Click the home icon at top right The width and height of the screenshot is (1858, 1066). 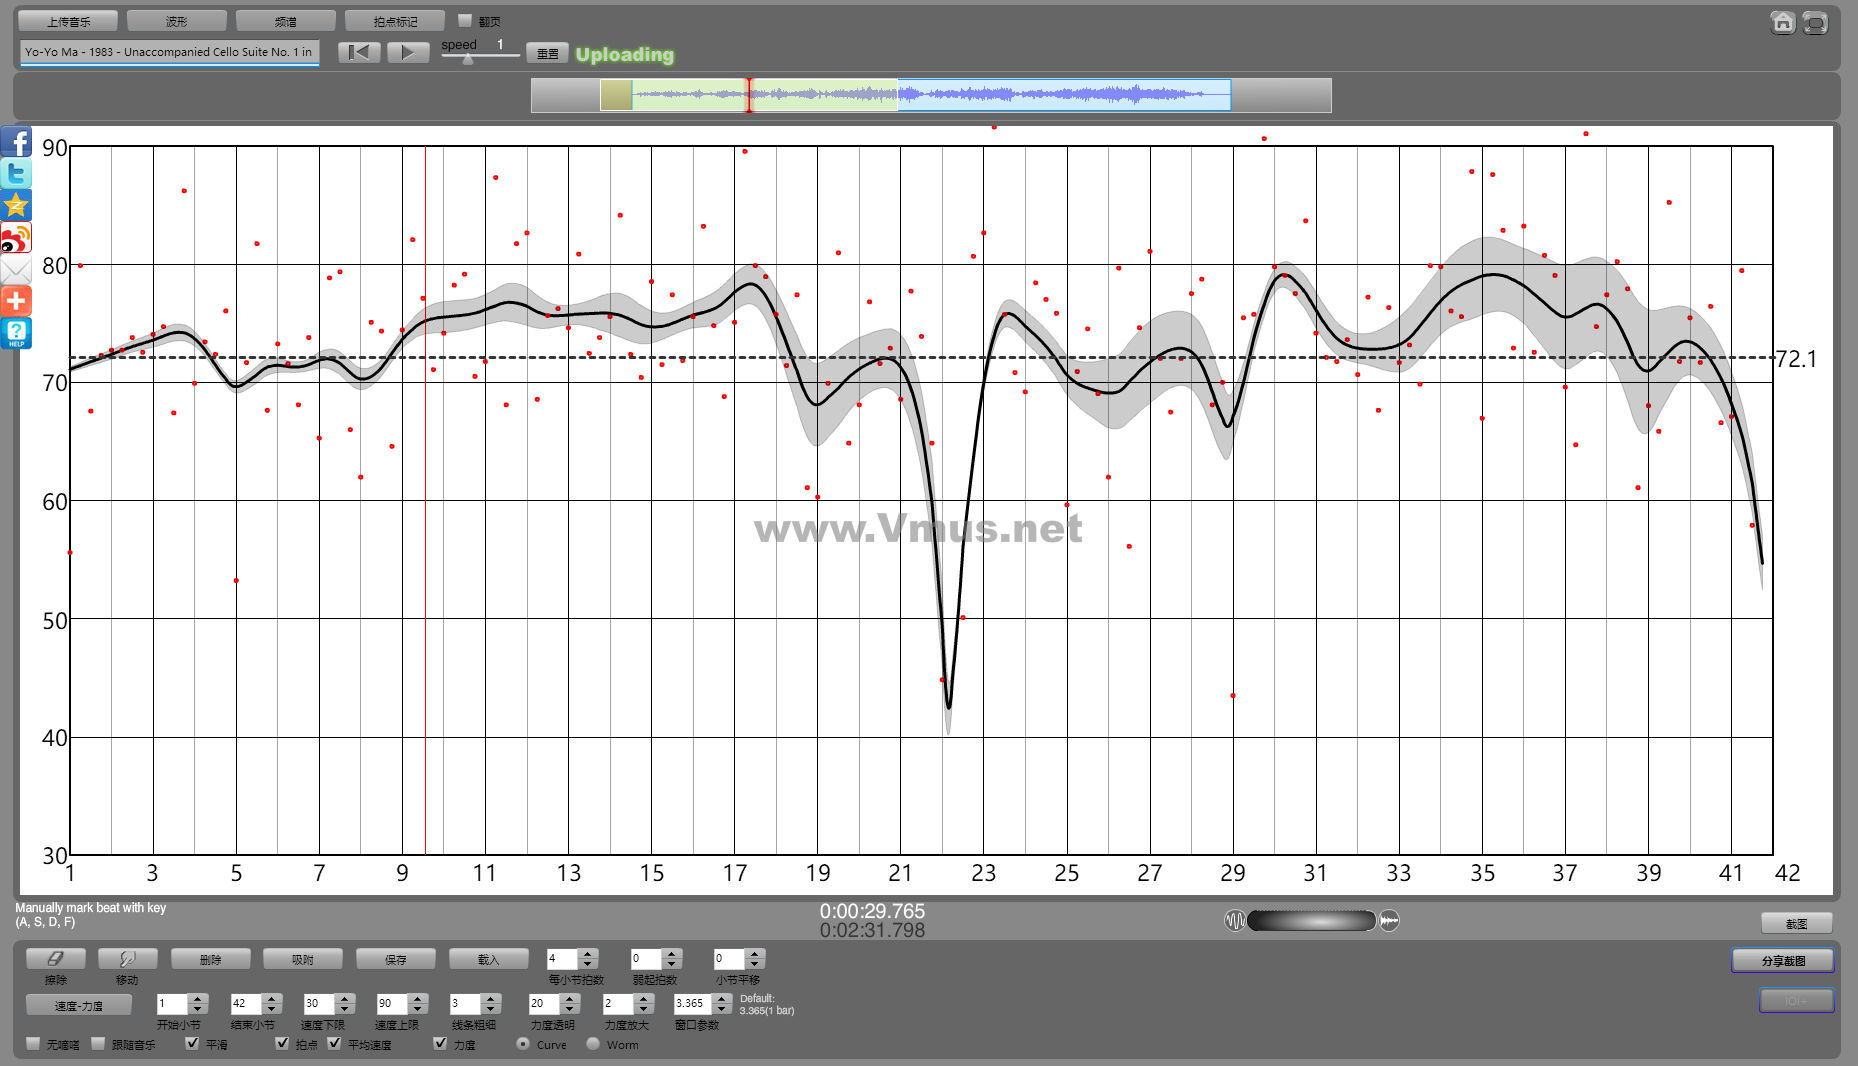1782,22
